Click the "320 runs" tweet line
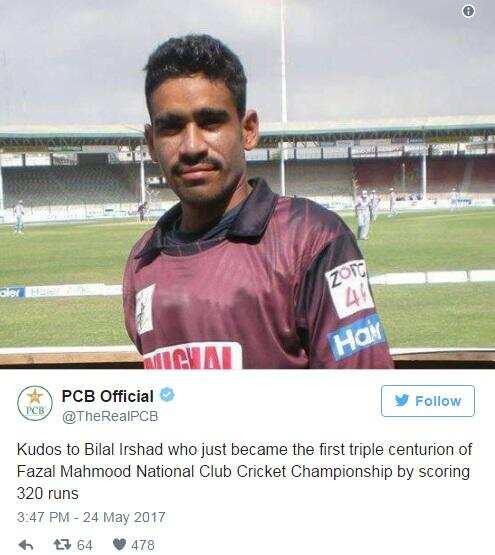Viewport: 495px width, 555px height. tap(47, 493)
